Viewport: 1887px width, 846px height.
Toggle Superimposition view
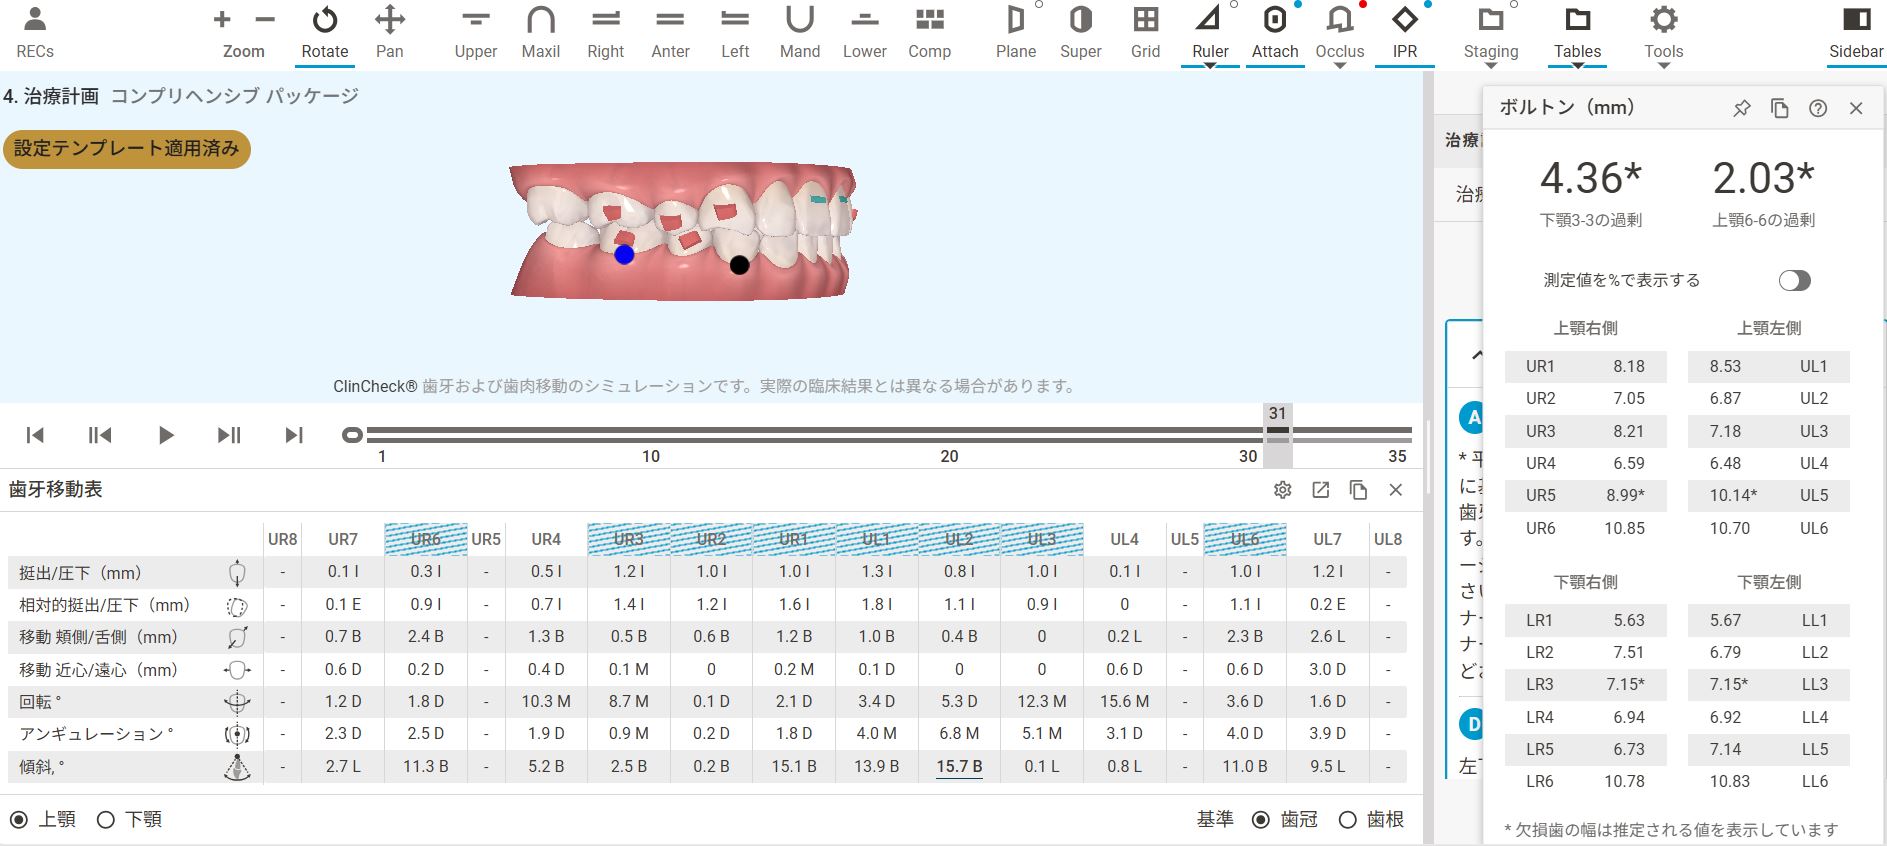pyautogui.click(x=1080, y=33)
